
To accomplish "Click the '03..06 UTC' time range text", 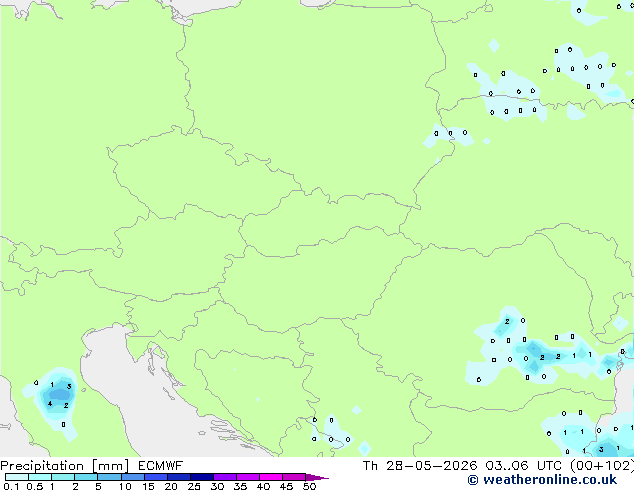I will click(523, 466).
